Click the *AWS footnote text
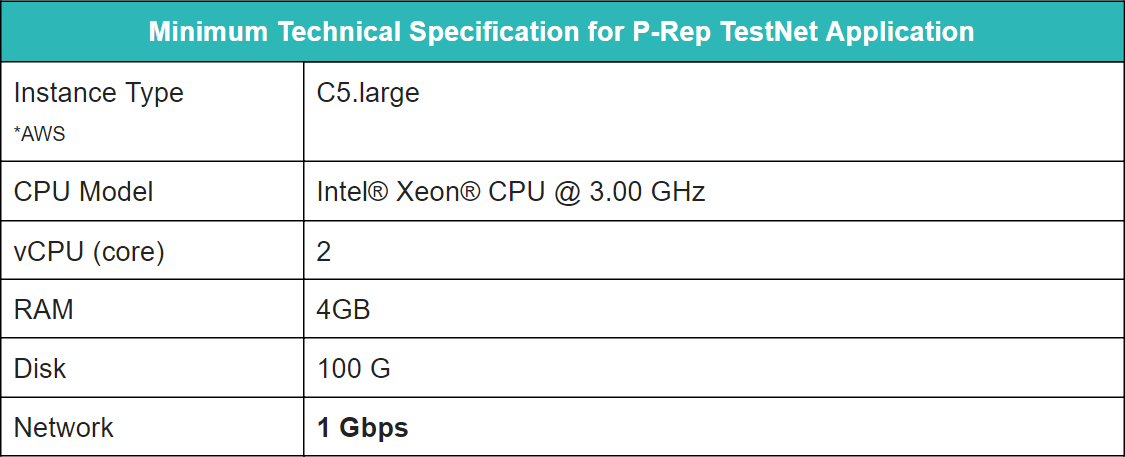Image resolution: width=1125 pixels, height=457 pixels. pyautogui.click(x=39, y=134)
